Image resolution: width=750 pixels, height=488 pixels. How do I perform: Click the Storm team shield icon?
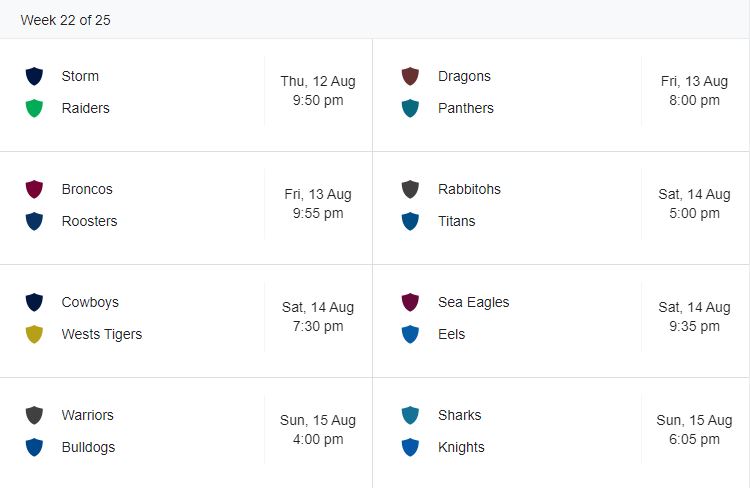point(34,76)
